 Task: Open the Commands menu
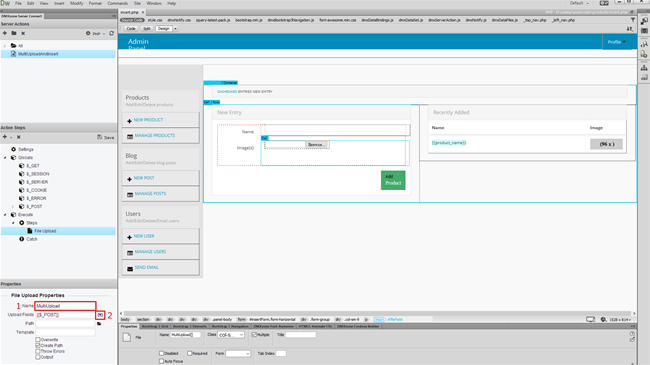tap(117, 3)
